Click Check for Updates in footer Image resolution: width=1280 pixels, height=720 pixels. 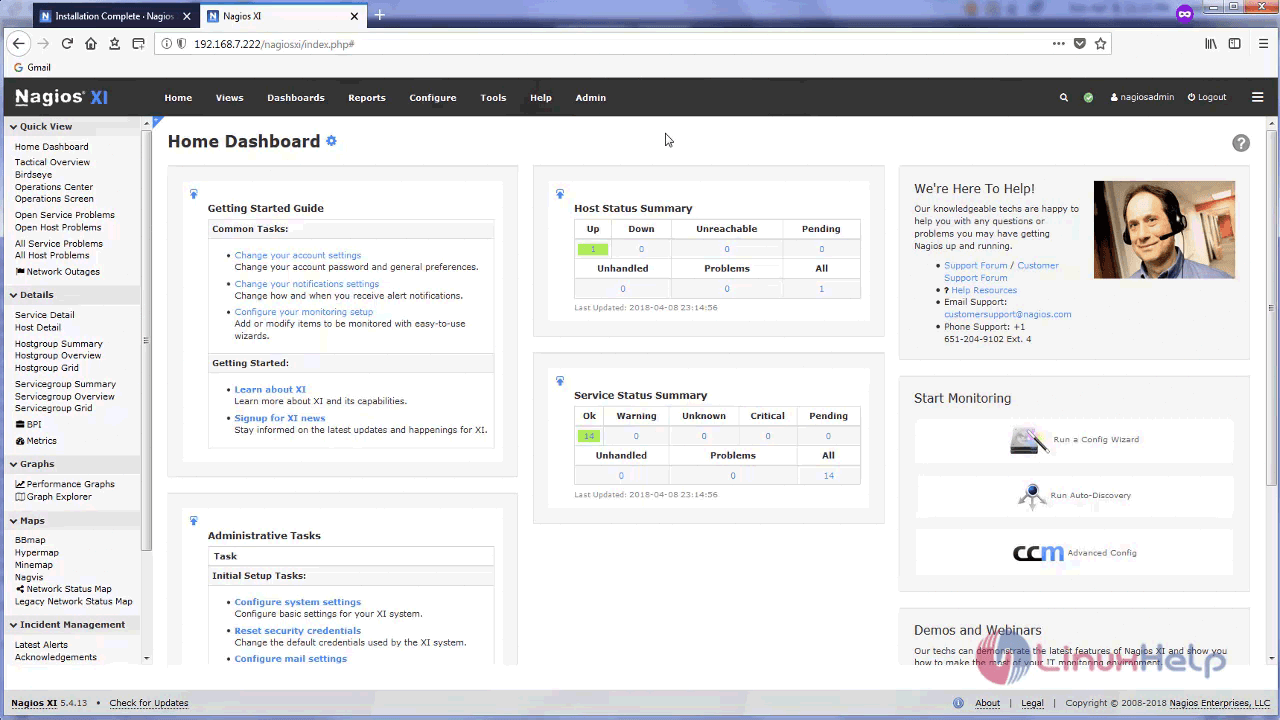pos(149,703)
